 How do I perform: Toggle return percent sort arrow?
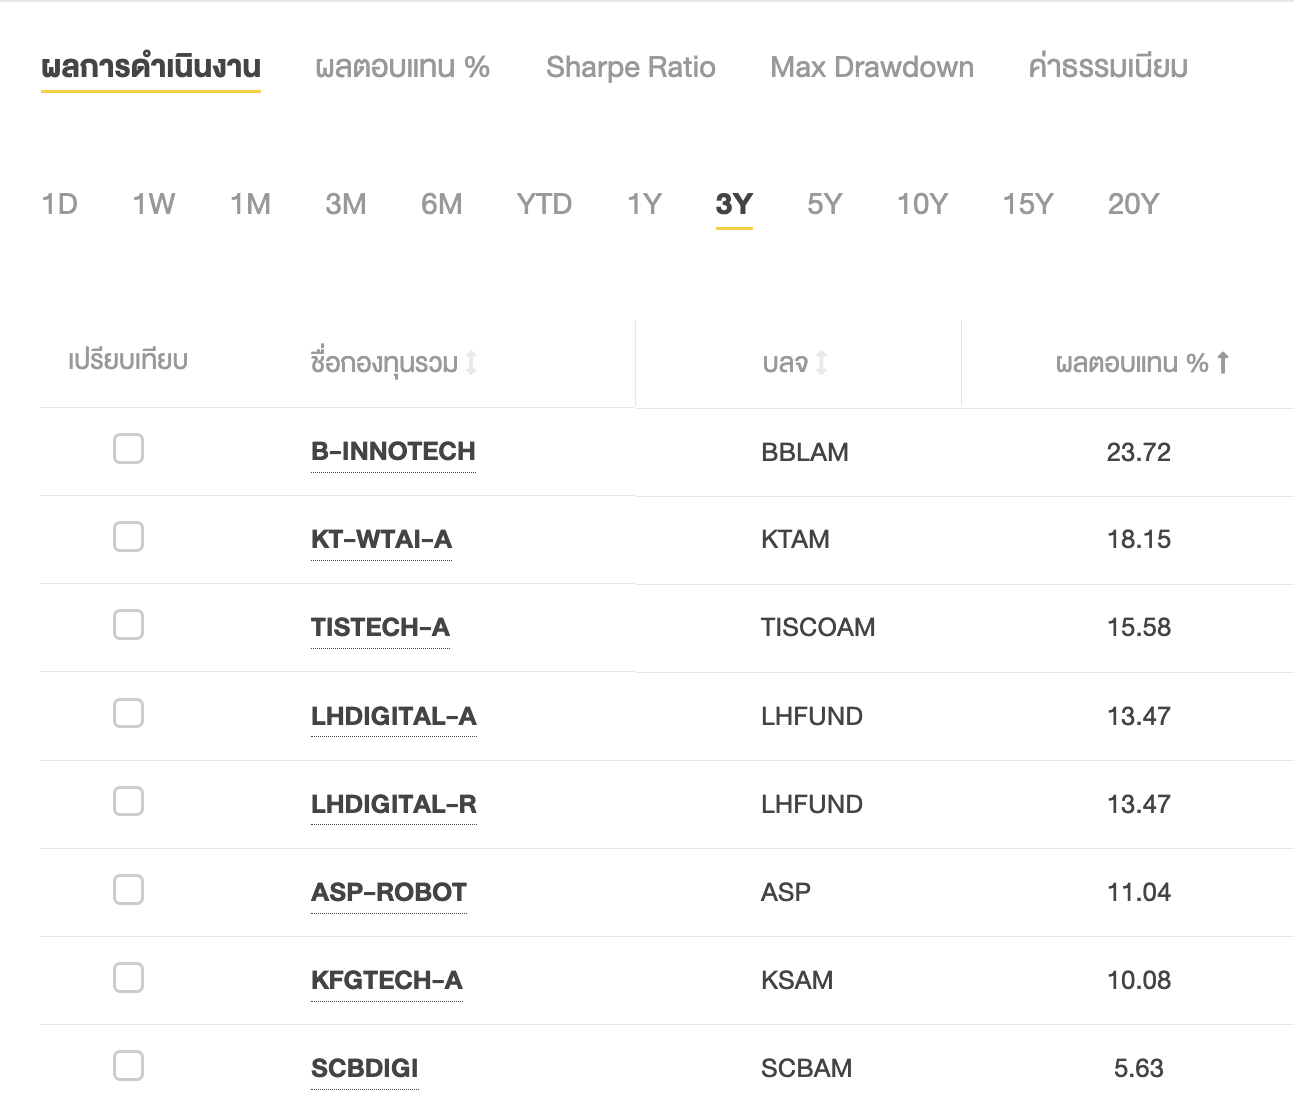[1222, 362]
